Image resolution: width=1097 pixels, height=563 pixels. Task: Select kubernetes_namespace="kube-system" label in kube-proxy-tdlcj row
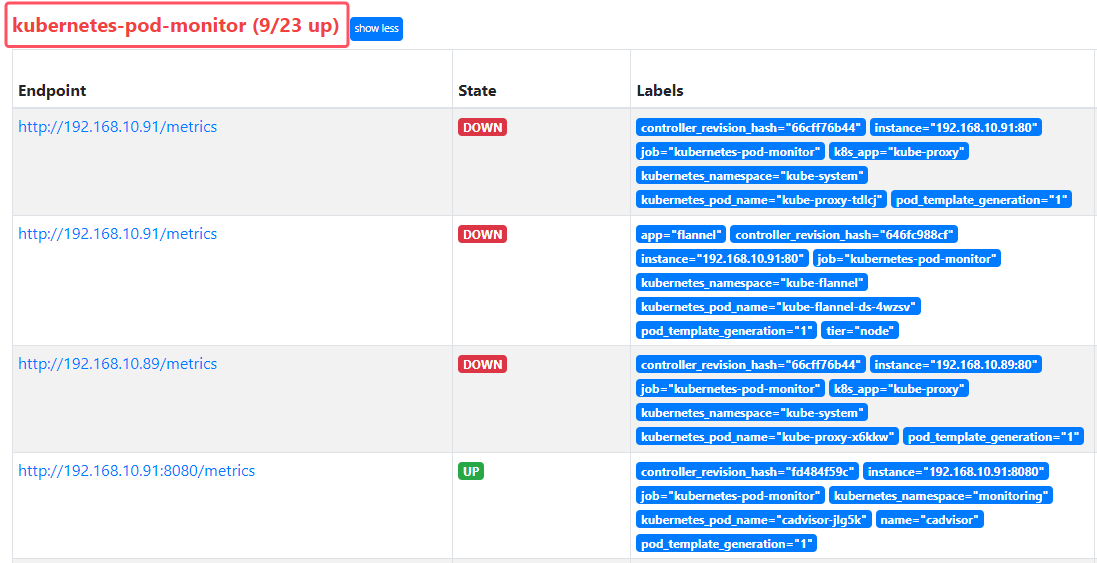752,176
